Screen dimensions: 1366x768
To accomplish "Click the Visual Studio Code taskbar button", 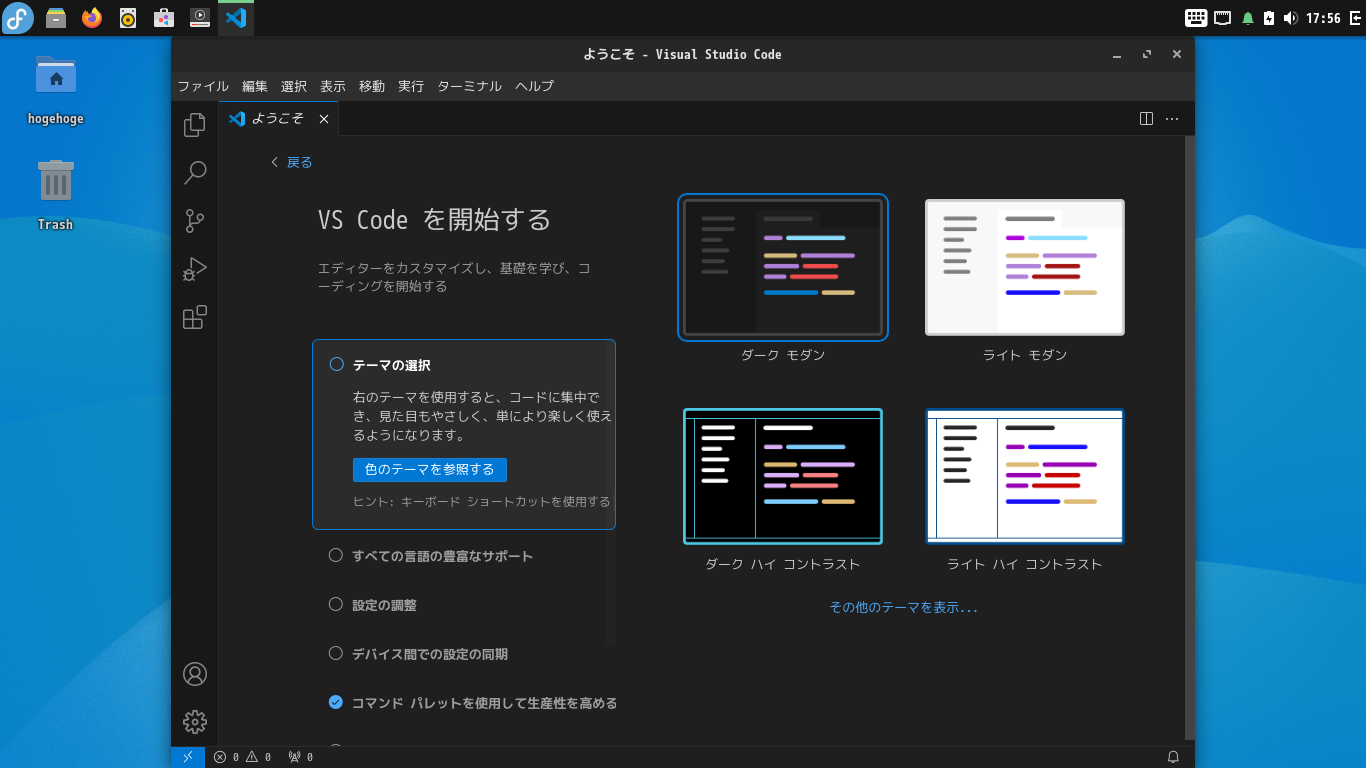I will pyautogui.click(x=236, y=18).
